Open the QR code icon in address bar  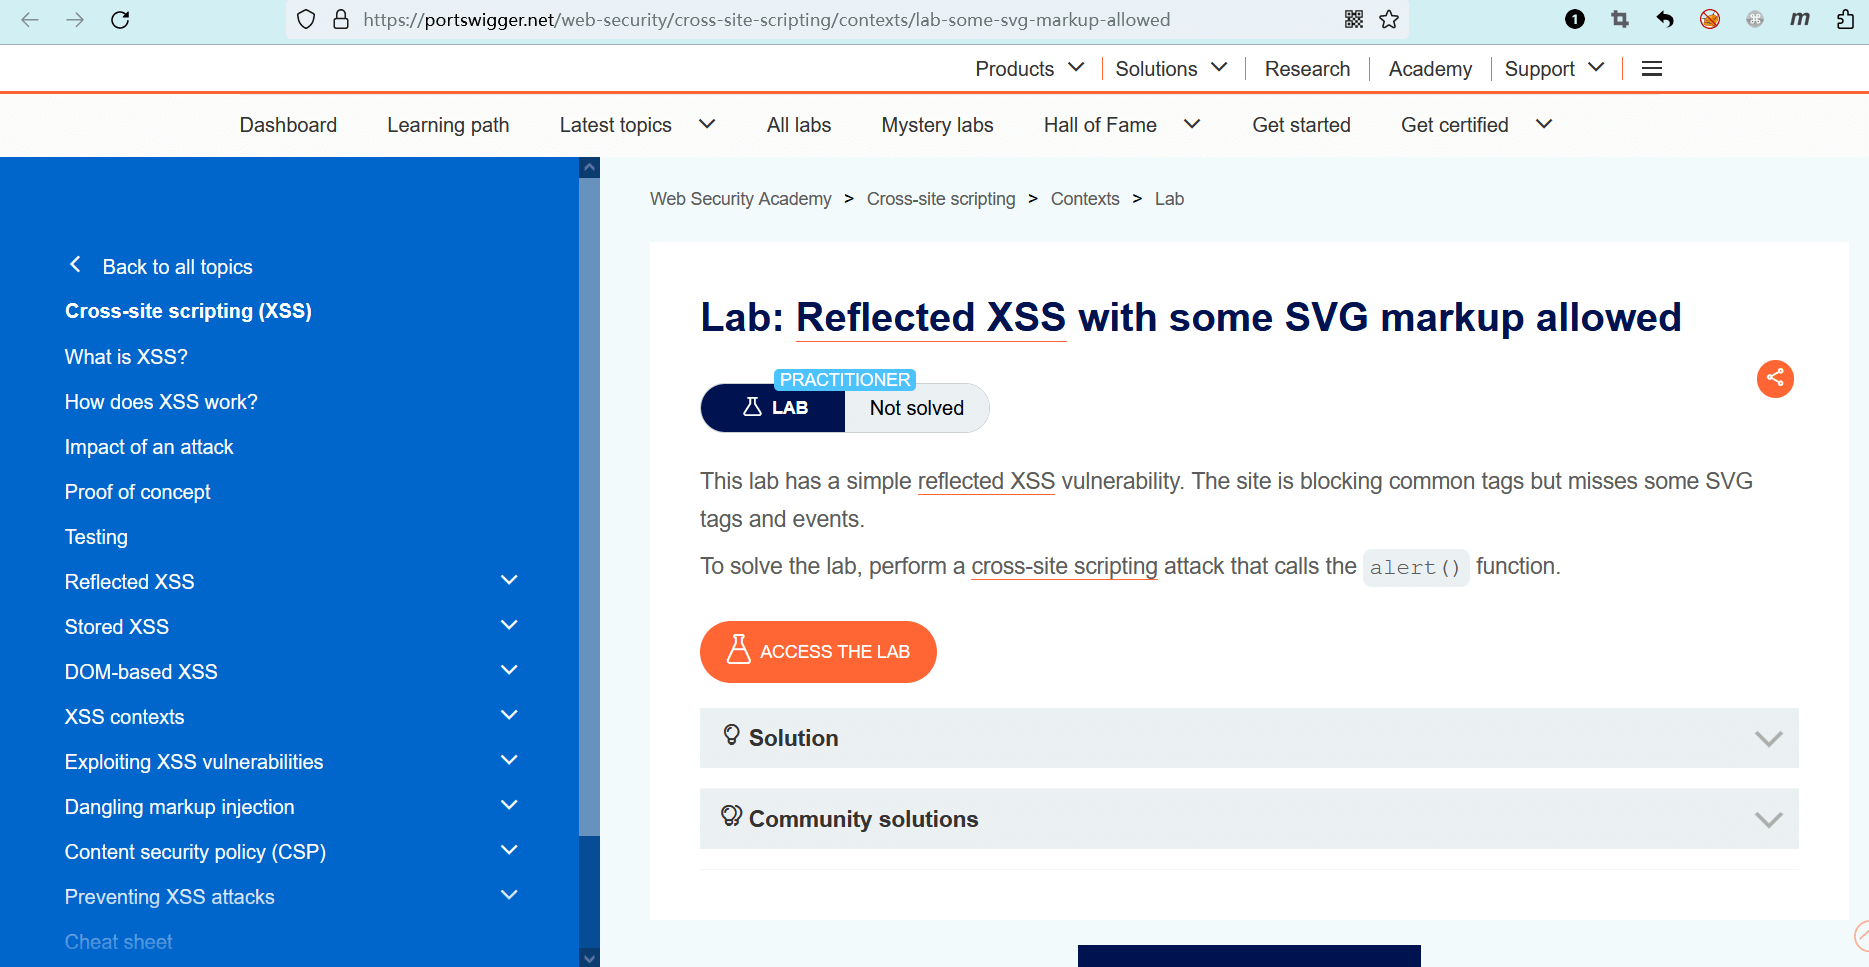[x=1354, y=20]
